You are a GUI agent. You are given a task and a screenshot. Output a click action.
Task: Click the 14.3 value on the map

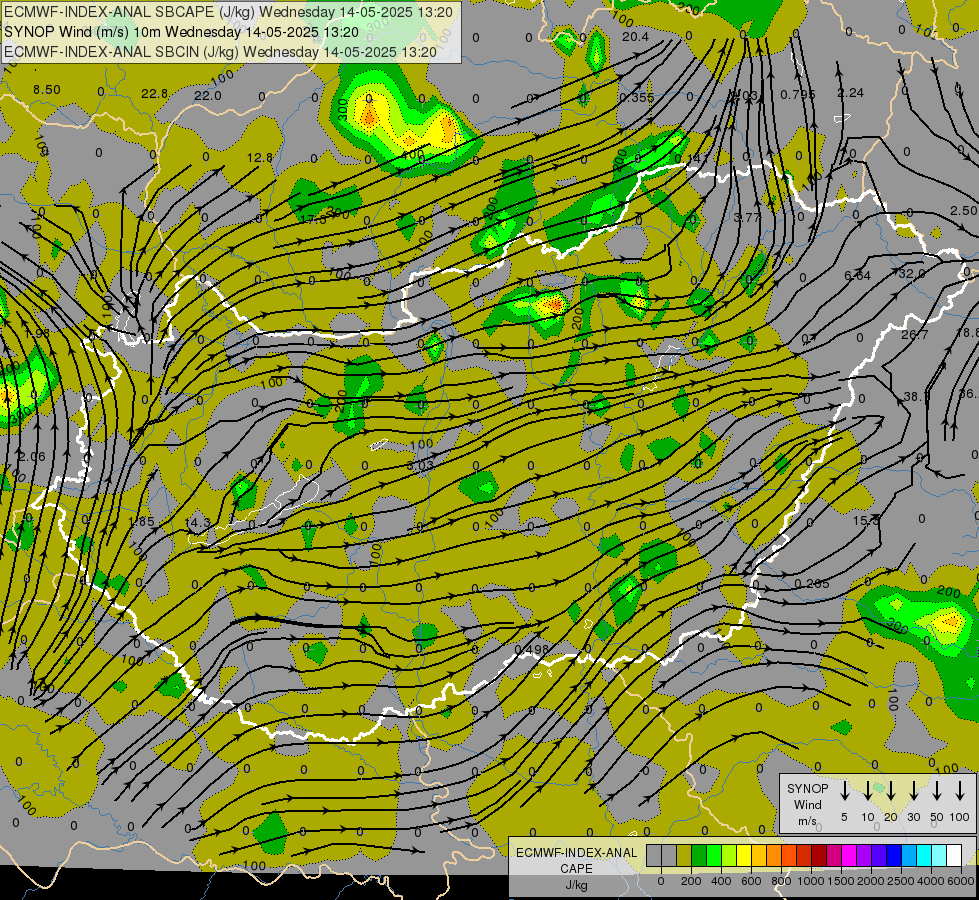point(197,522)
